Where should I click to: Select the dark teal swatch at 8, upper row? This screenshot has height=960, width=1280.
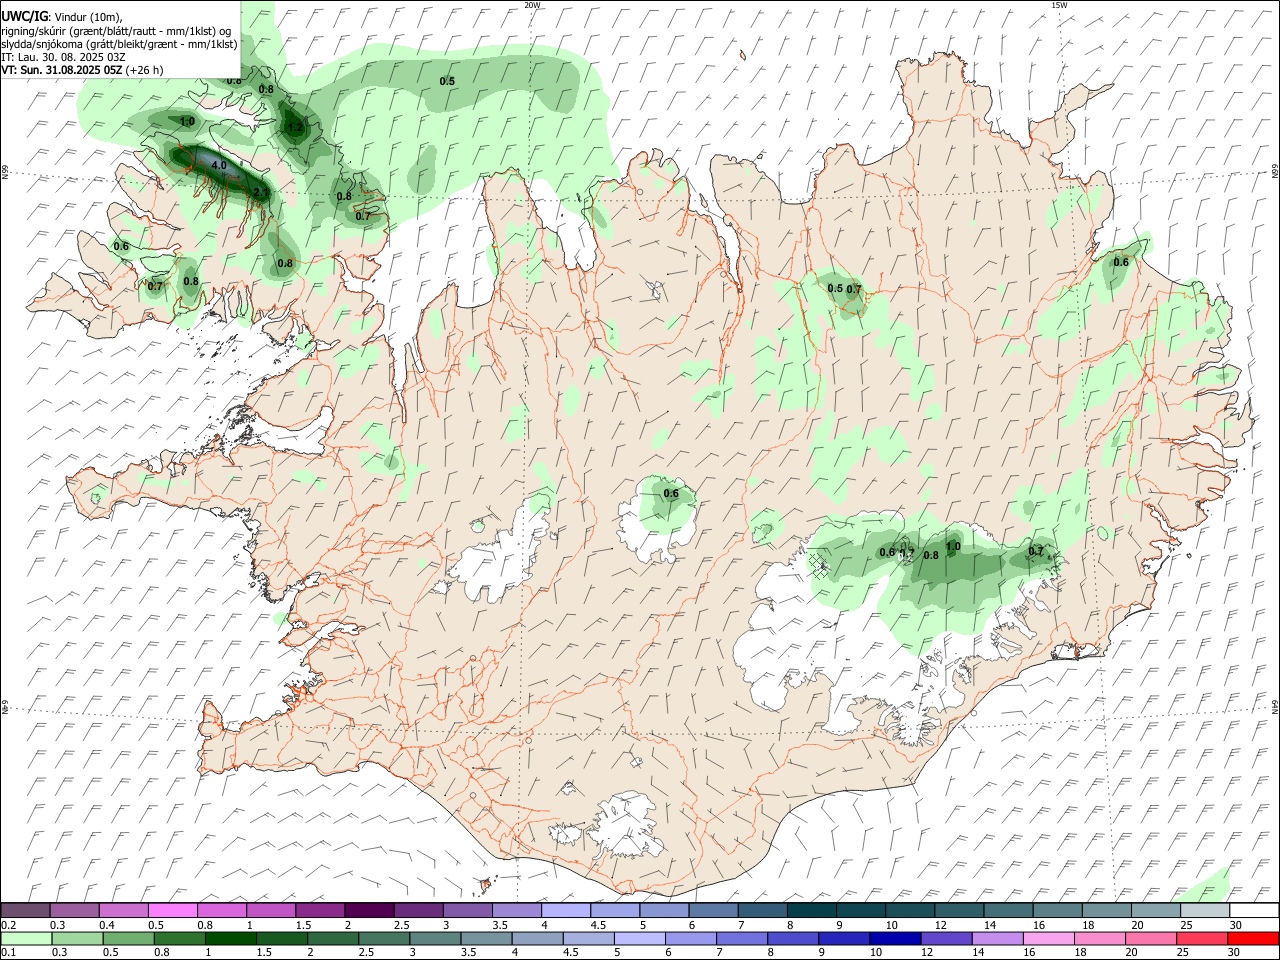tap(811, 911)
